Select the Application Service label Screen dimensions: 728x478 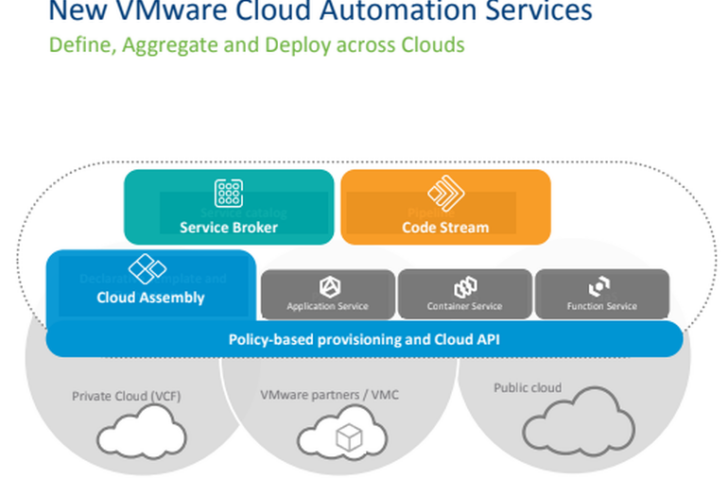(x=328, y=306)
